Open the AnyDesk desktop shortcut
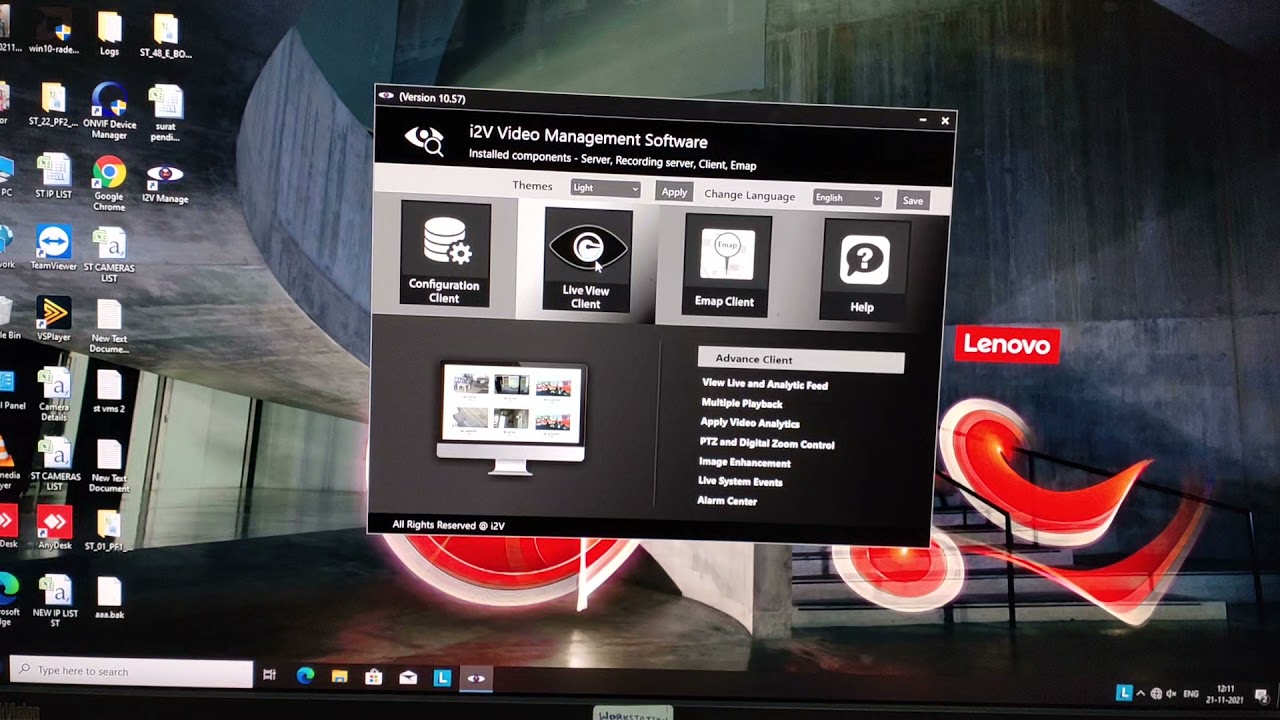Screen dimensions: 1280x720 [x=54, y=529]
